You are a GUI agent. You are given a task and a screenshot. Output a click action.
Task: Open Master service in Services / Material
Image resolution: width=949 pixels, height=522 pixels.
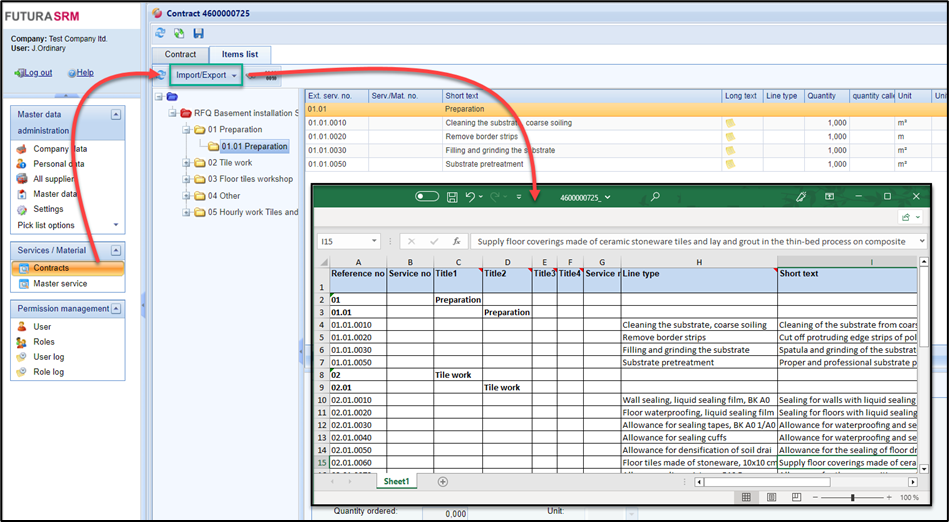[x=60, y=284]
